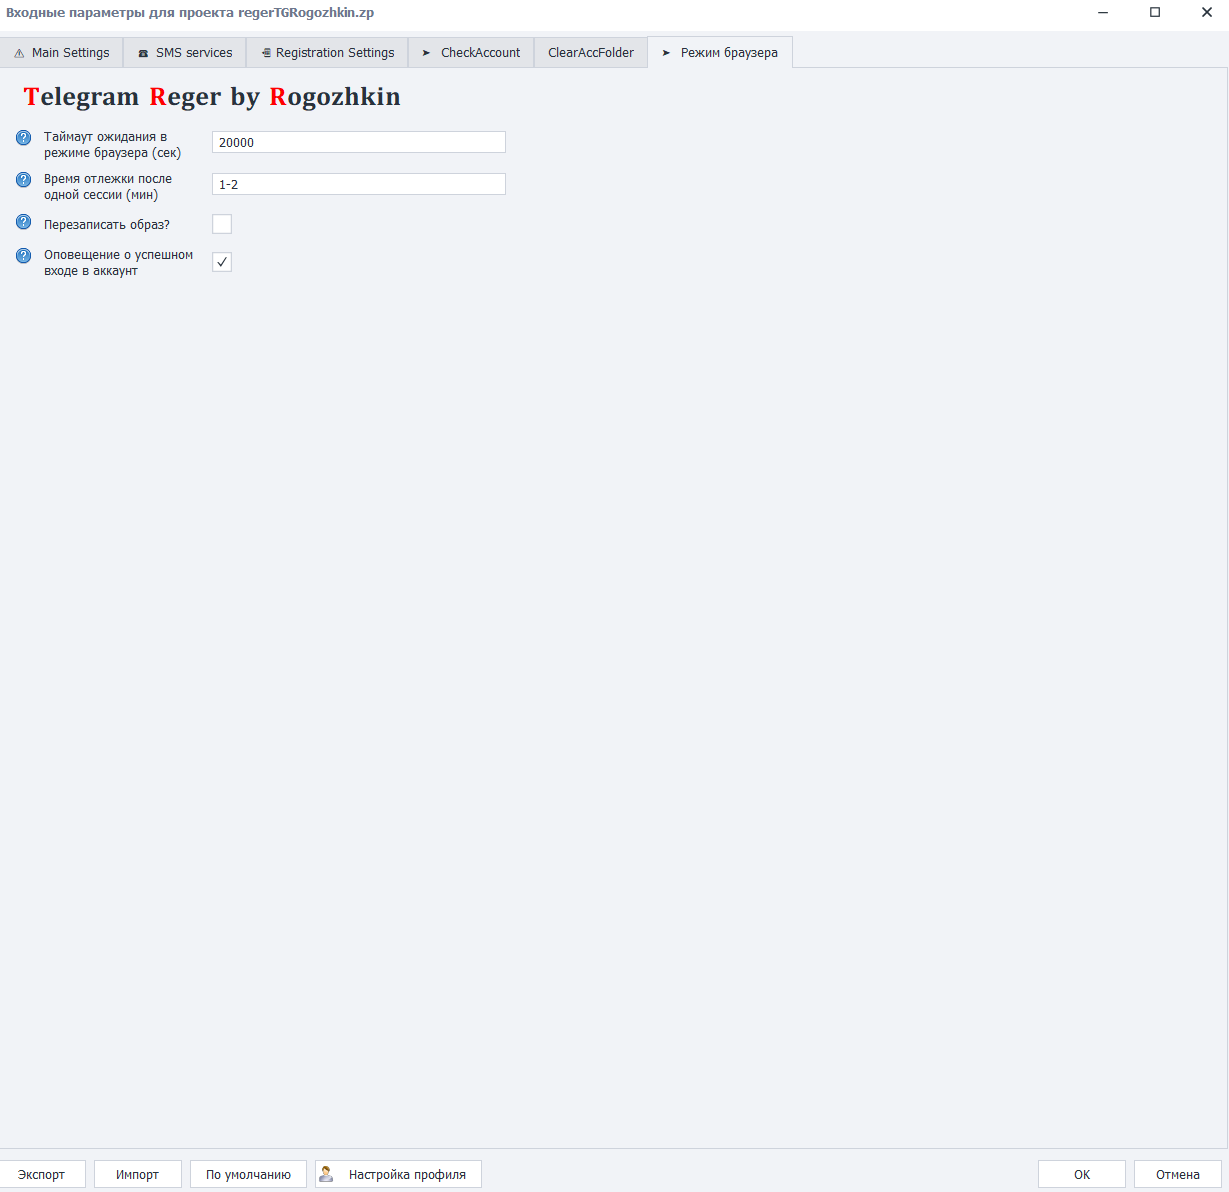
Task: Cancel with the 'Отмена' button
Action: (1178, 1174)
